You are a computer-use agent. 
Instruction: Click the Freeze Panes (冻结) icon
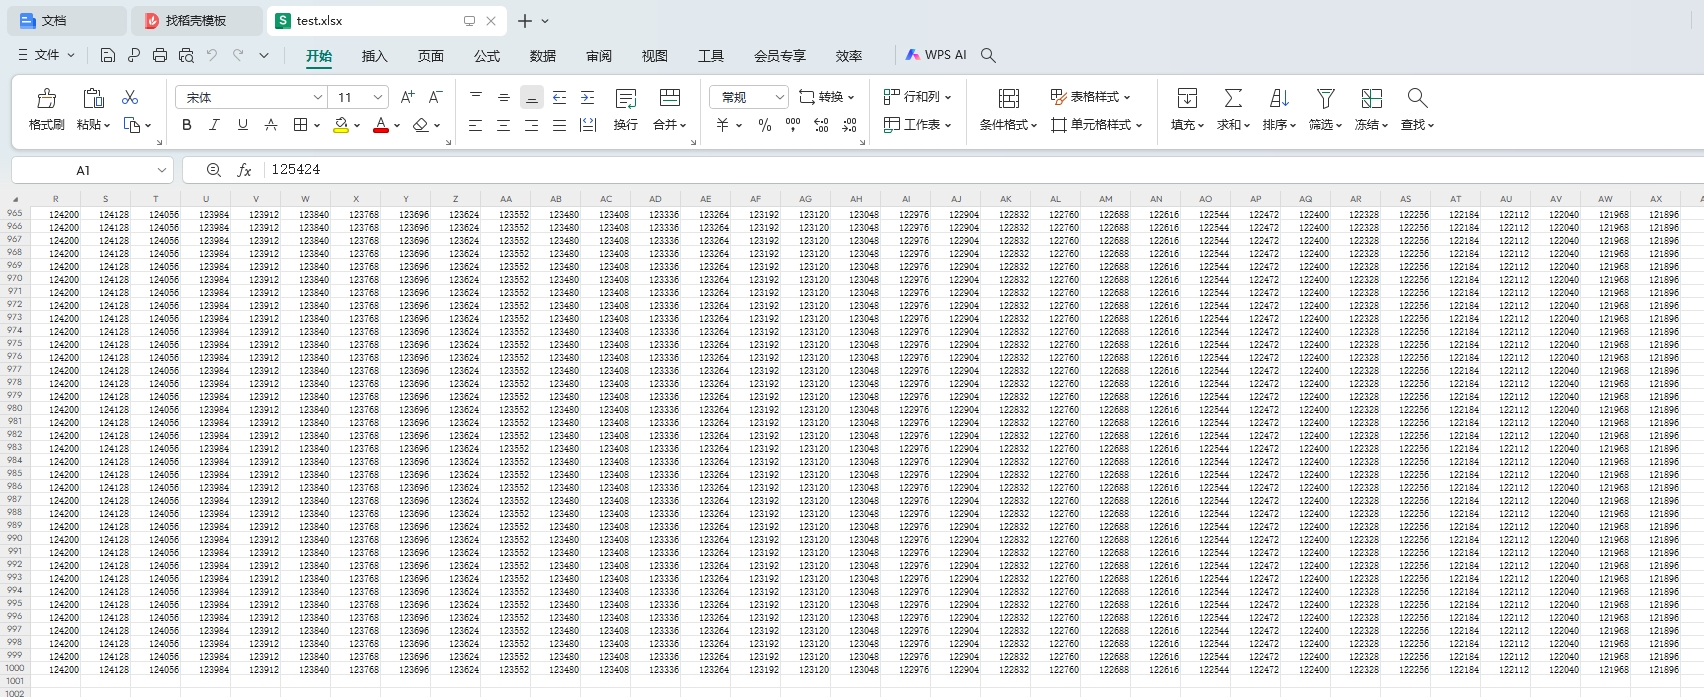coord(1371,98)
